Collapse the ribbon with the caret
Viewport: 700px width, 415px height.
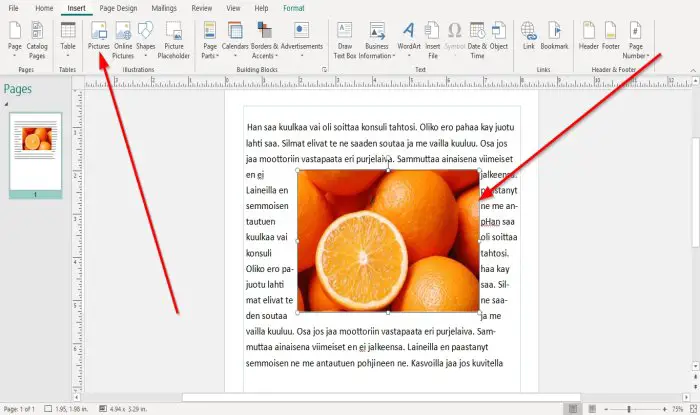click(693, 70)
